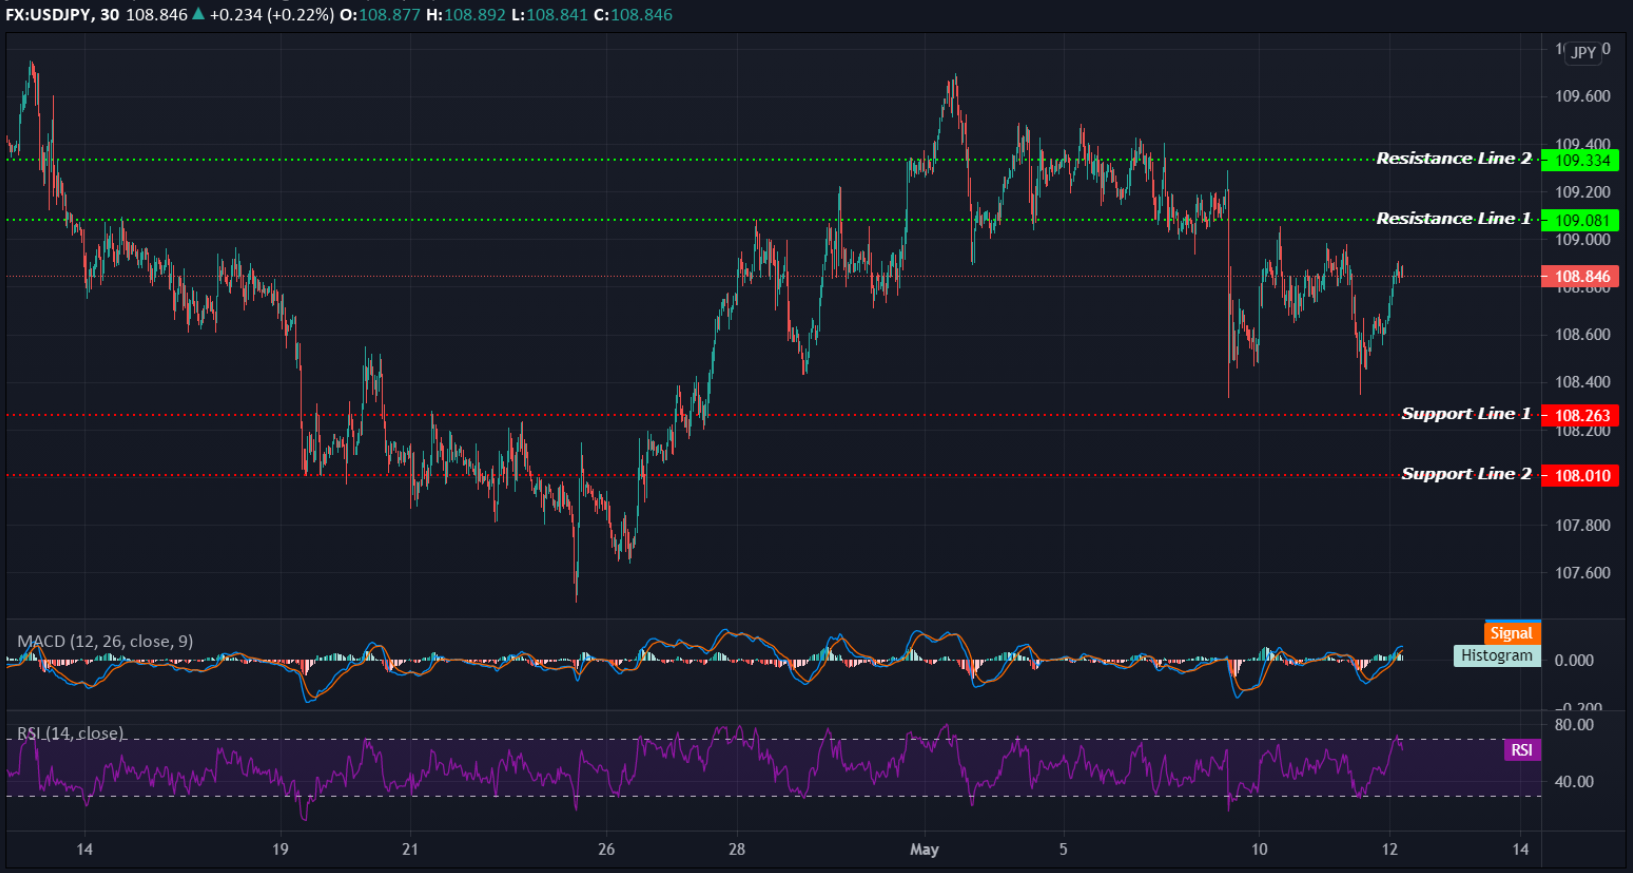1633x873 pixels.
Task: Click the orange Signal legend tag
Action: coord(1512,633)
